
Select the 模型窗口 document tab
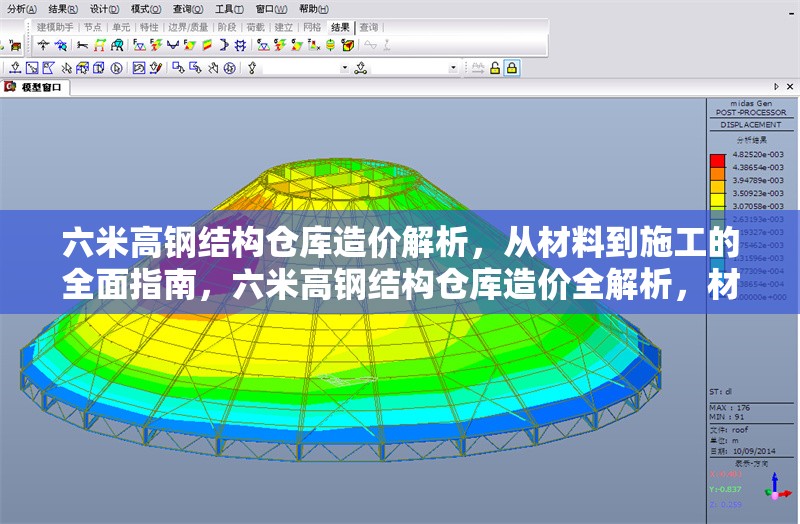point(35,87)
